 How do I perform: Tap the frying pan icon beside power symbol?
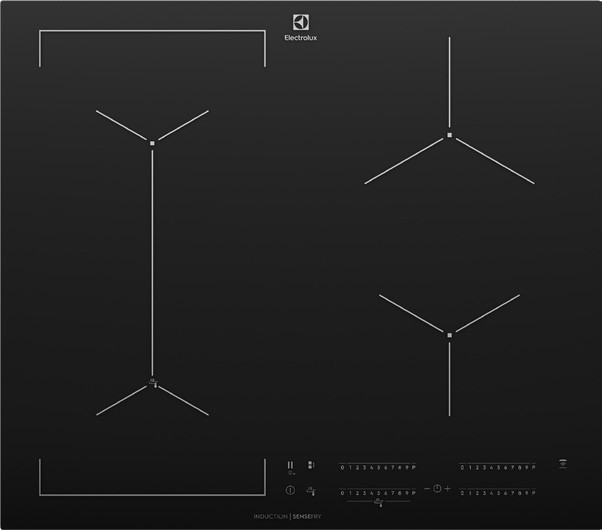coord(311,490)
